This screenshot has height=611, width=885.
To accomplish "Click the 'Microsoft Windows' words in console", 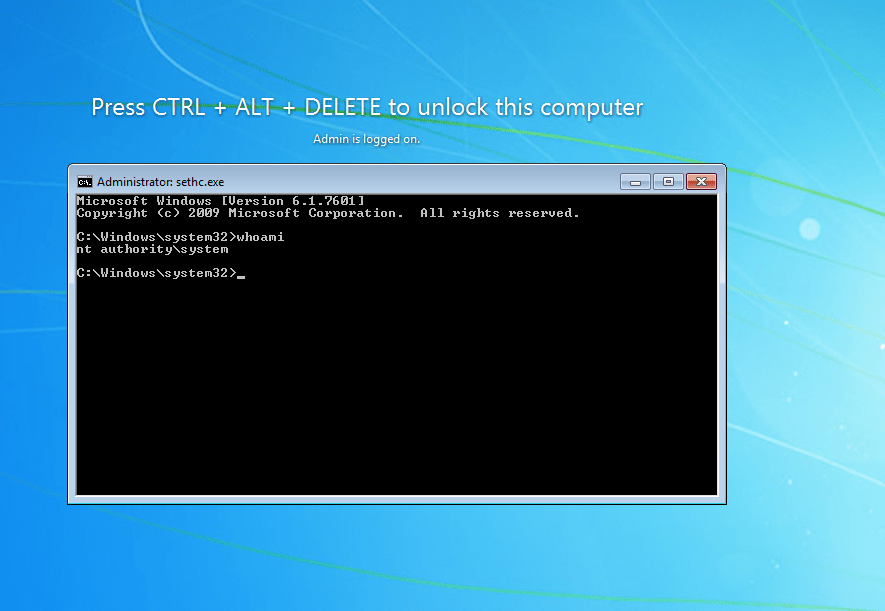I will tap(144, 201).
